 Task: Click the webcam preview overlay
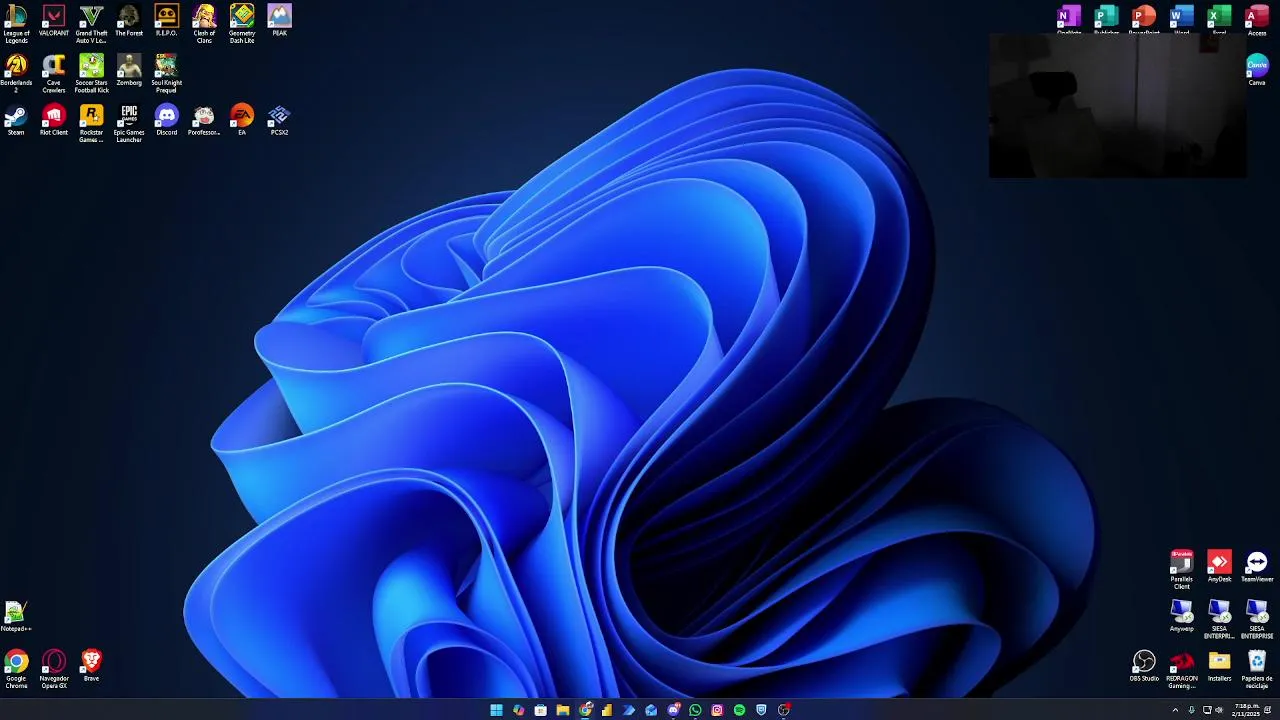point(1118,105)
